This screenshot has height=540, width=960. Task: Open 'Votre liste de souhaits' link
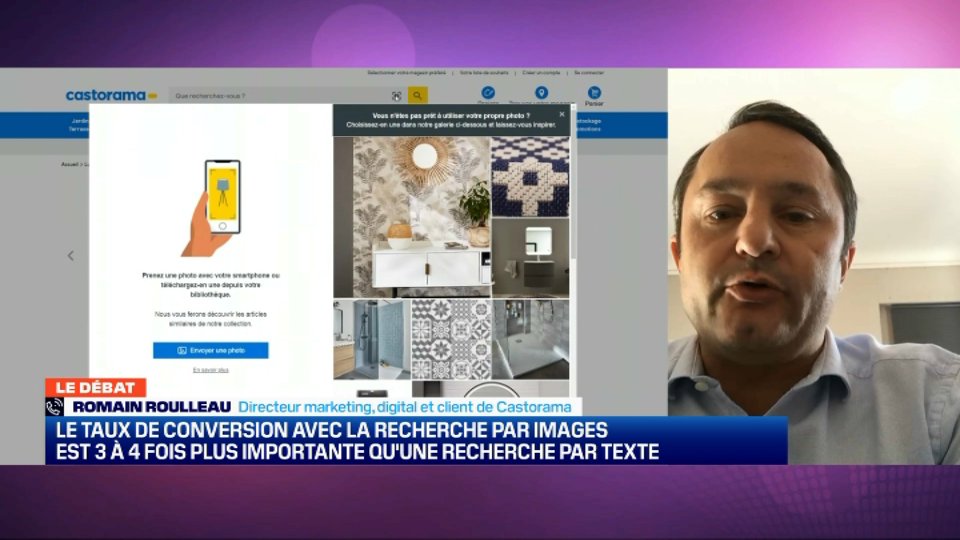(x=484, y=73)
